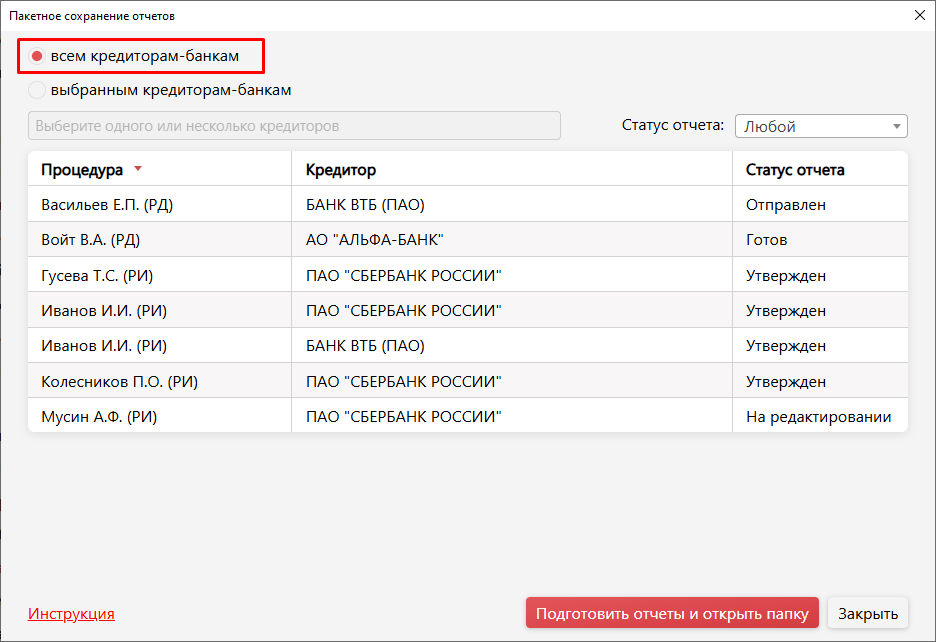
Task: Open the 'Инструкция' link
Action: pos(71,614)
